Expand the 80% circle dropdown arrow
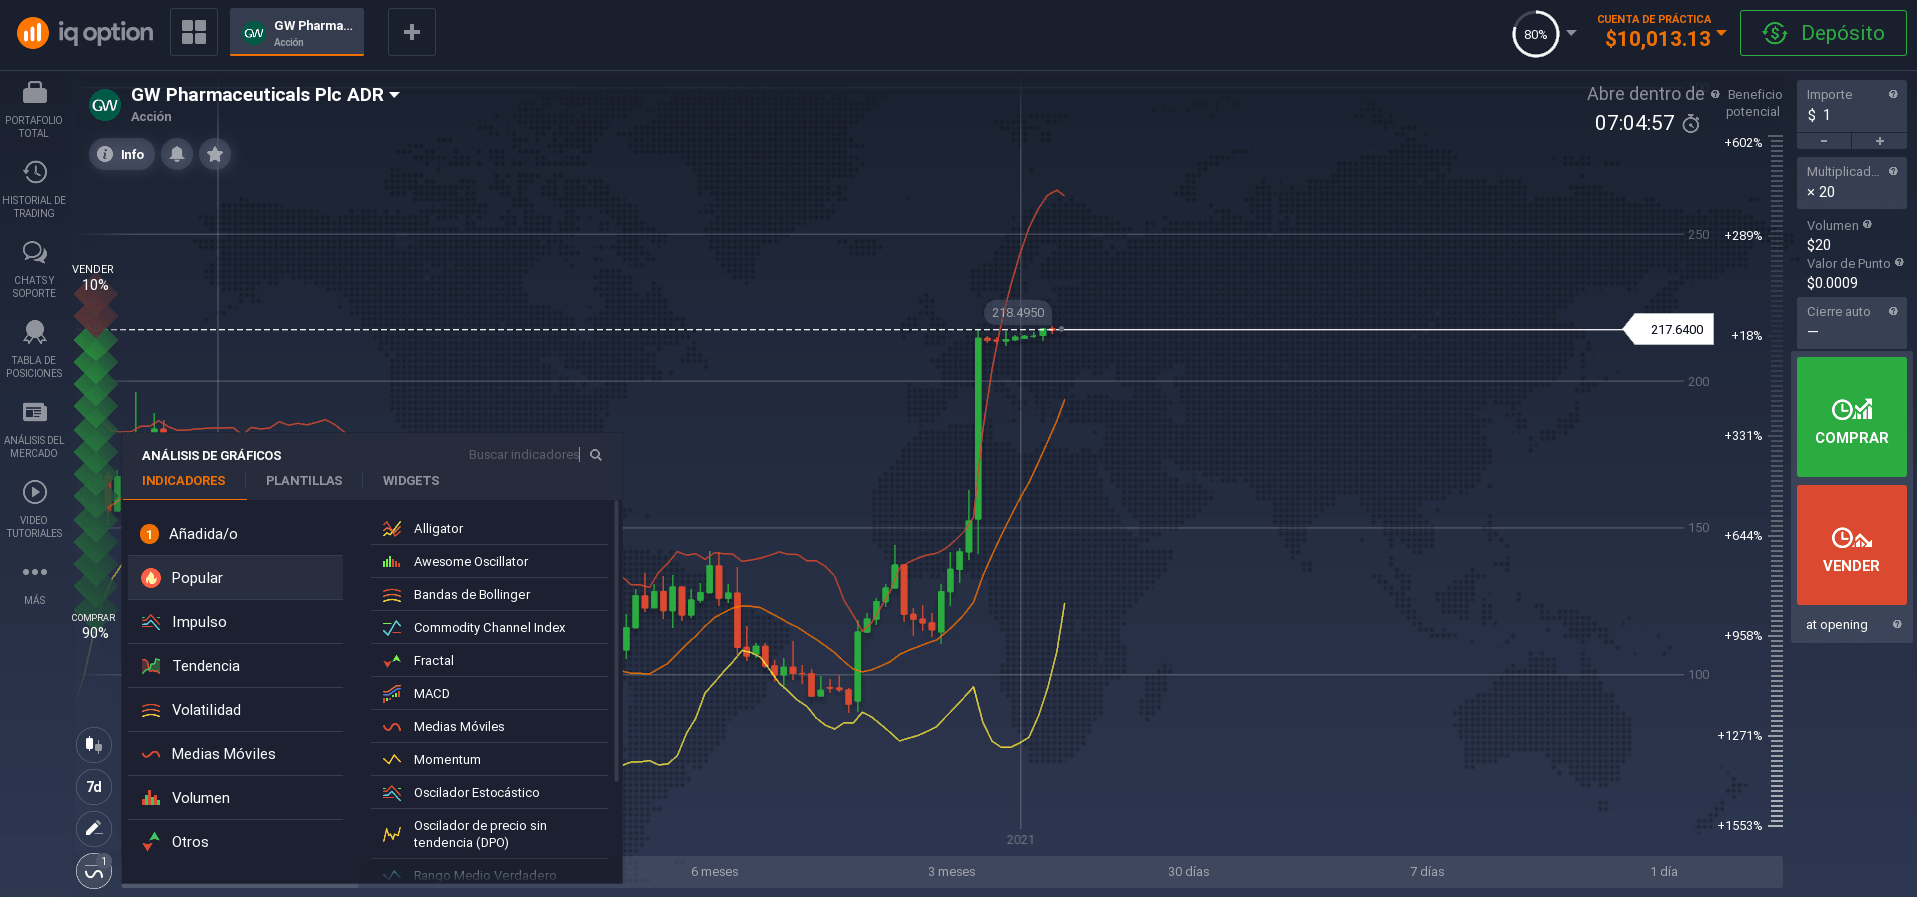This screenshot has height=897, width=1917. pyautogui.click(x=1571, y=33)
